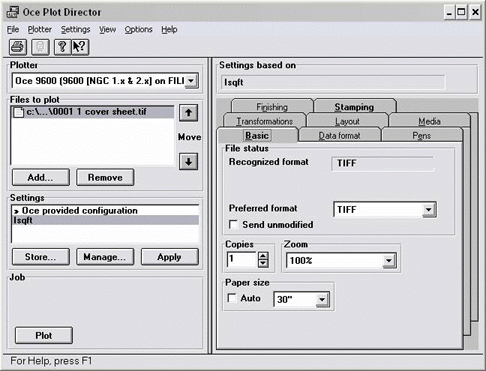Click the Apply settings button
This screenshot has height=371, width=486.
[170, 257]
